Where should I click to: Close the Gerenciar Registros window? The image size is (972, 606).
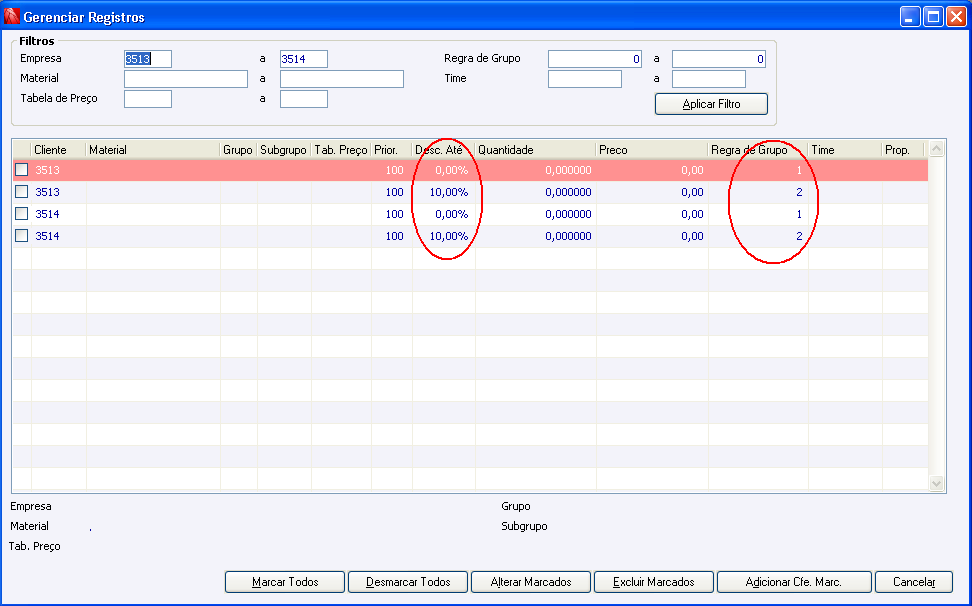(x=957, y=17)
